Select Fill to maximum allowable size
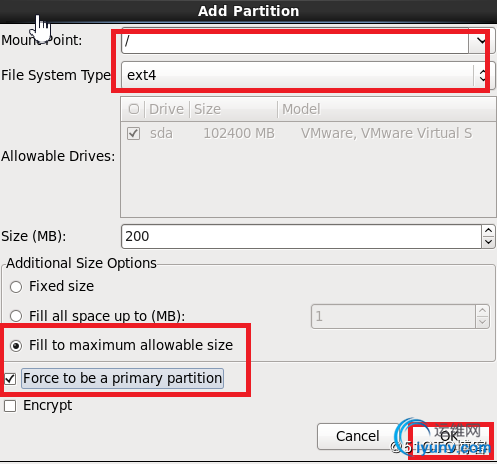The image size is (497, 464). pos(16,346)
